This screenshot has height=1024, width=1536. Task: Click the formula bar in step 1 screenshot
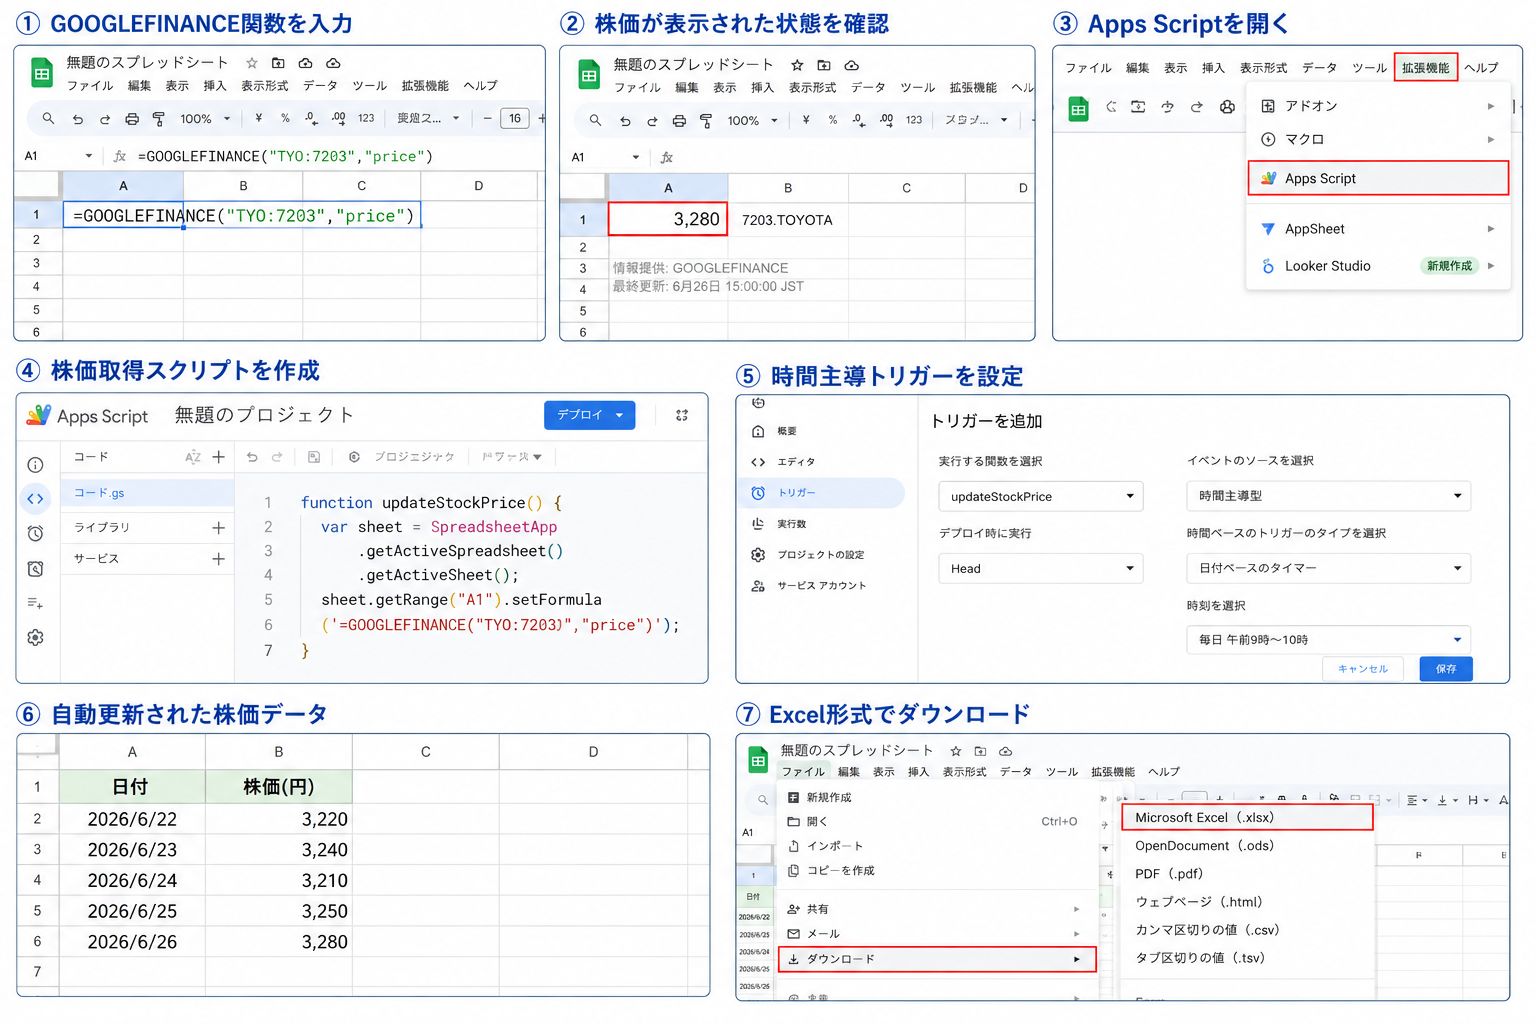[340, 156]
